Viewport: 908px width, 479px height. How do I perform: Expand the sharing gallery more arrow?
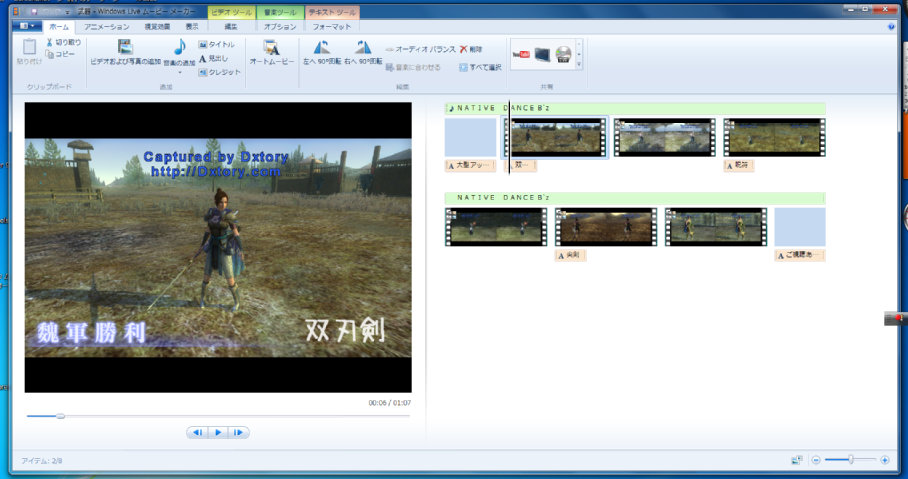pos(579,65)
